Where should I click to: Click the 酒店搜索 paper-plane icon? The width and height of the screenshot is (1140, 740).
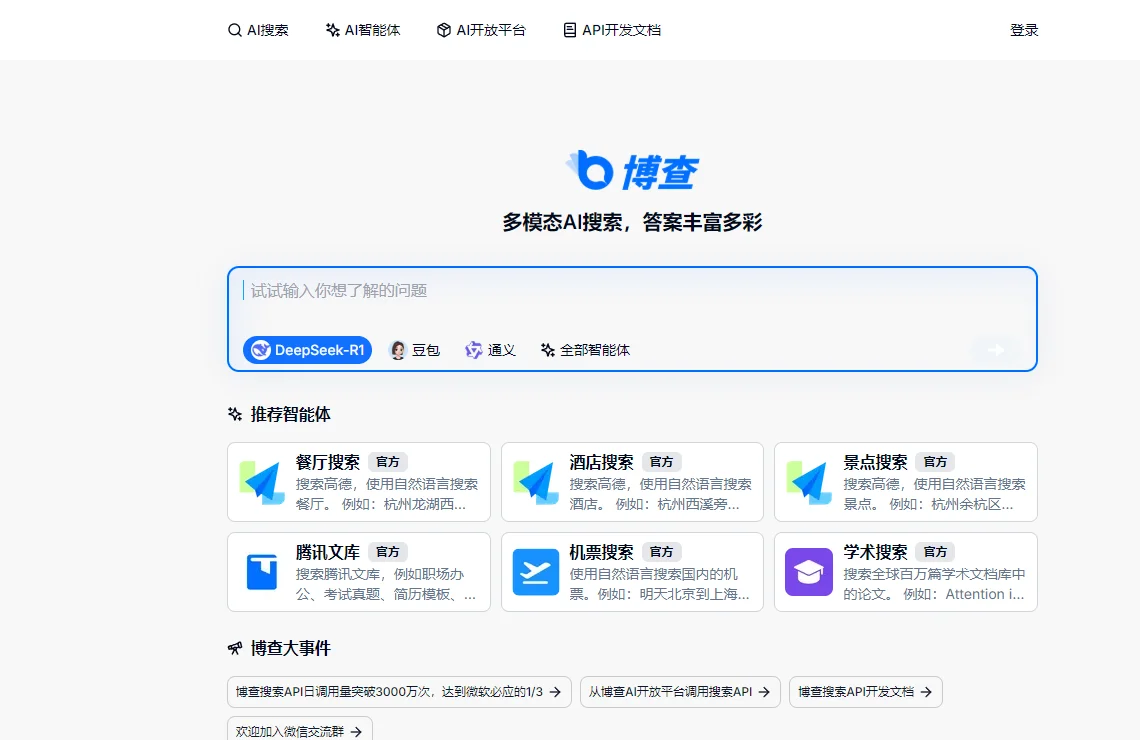[536, 482]
